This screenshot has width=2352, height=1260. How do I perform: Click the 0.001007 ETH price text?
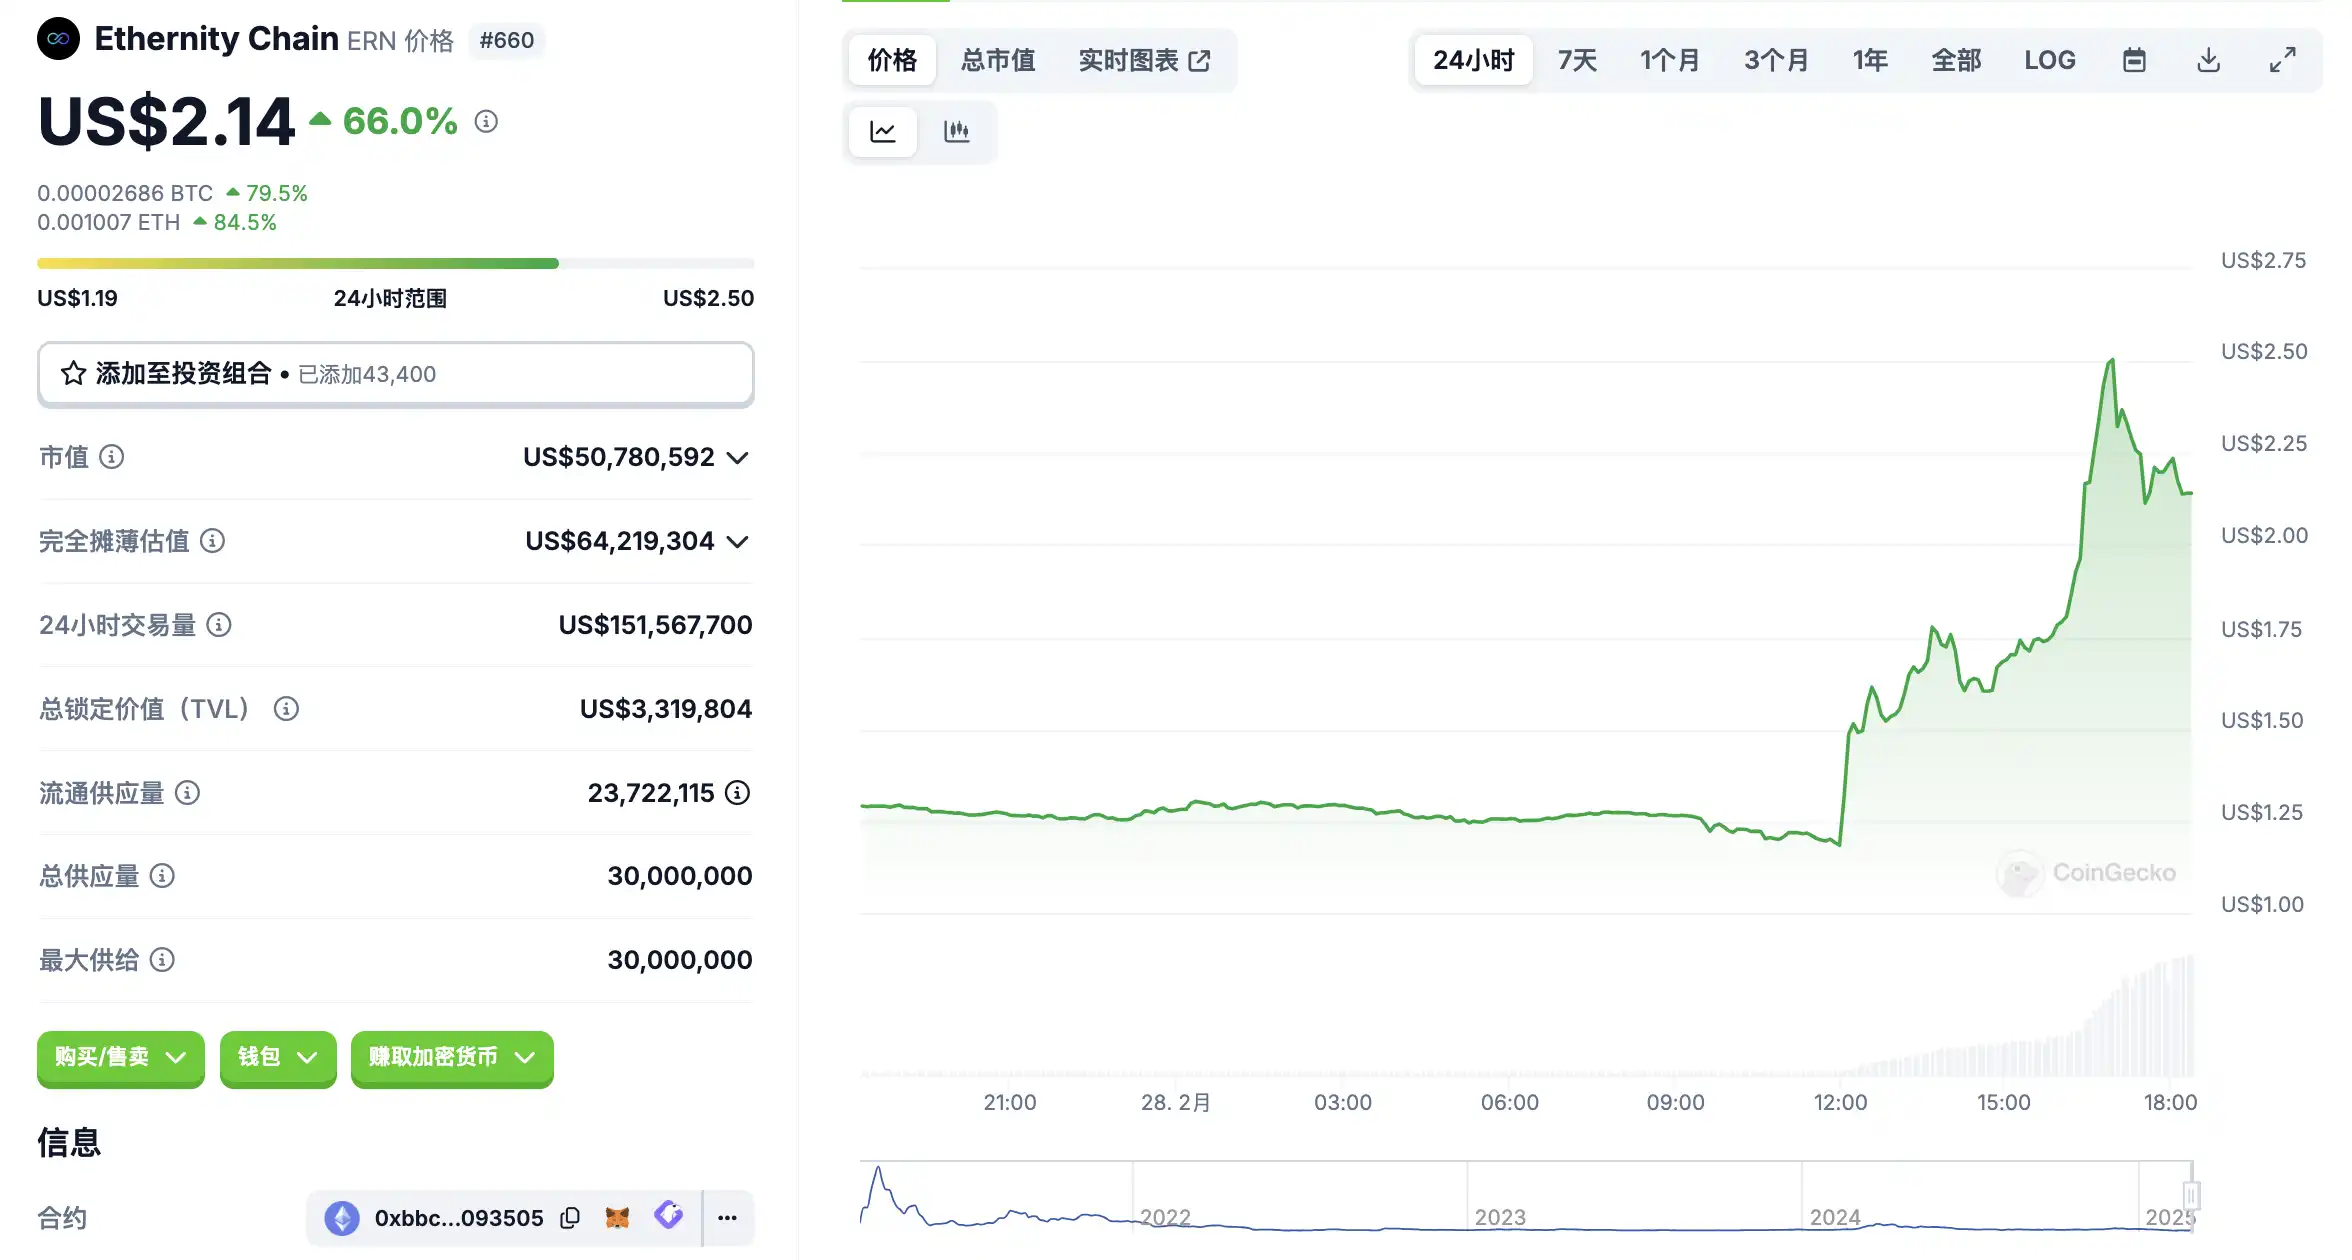[109, 222]
